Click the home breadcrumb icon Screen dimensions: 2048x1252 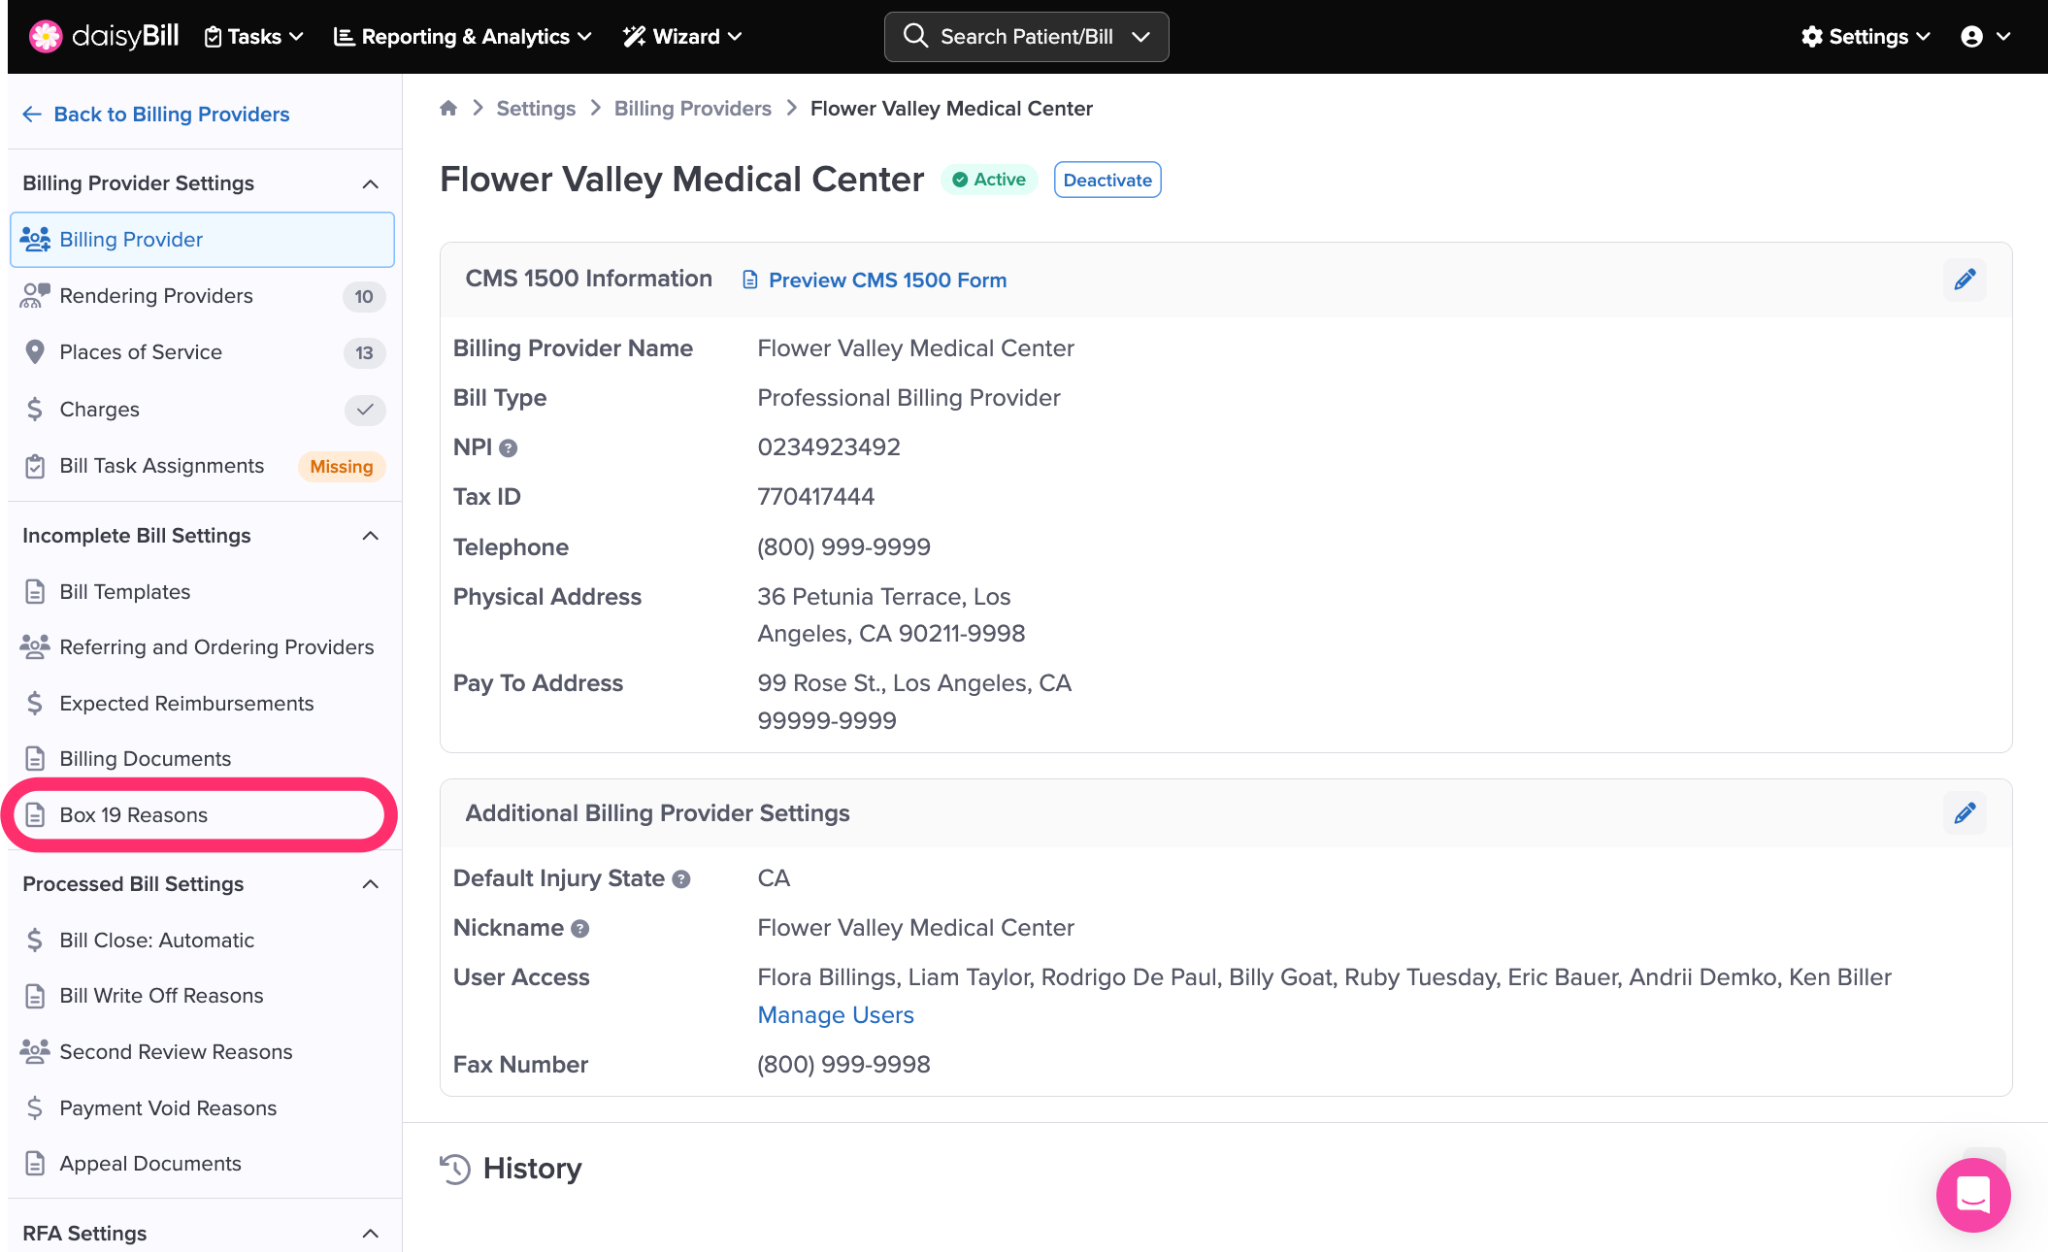click(x=448, y=108)
